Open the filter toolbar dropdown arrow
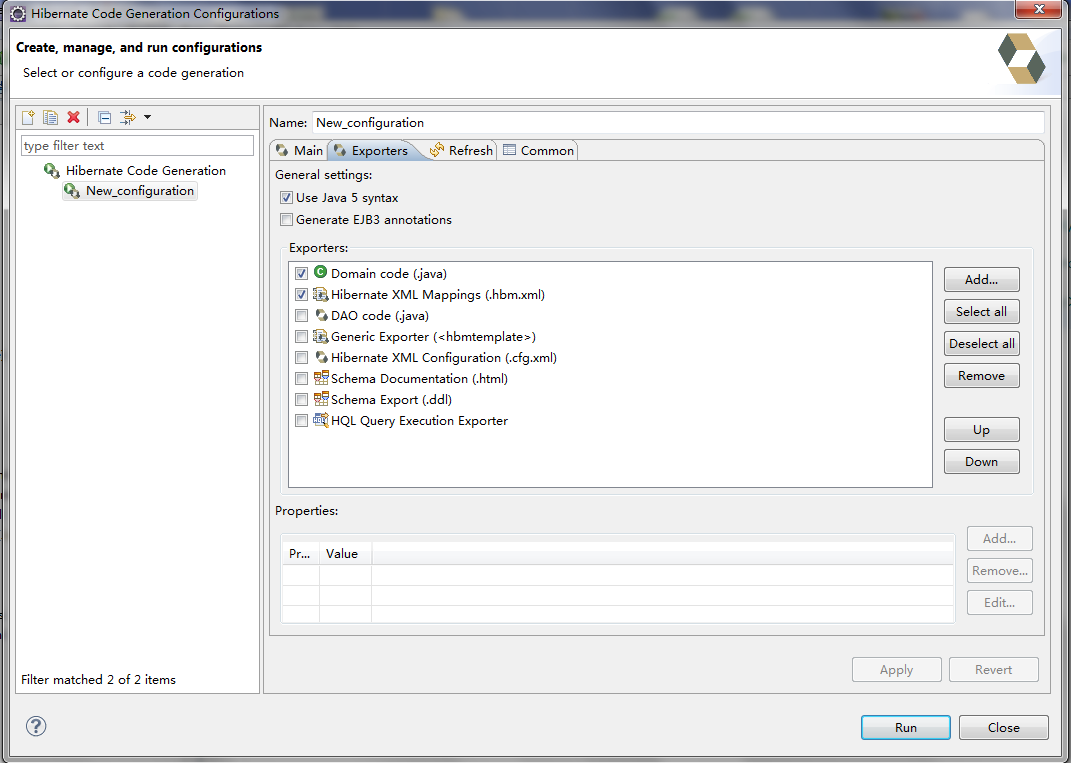The image size is (1071, 763). [x=145, y=117]
